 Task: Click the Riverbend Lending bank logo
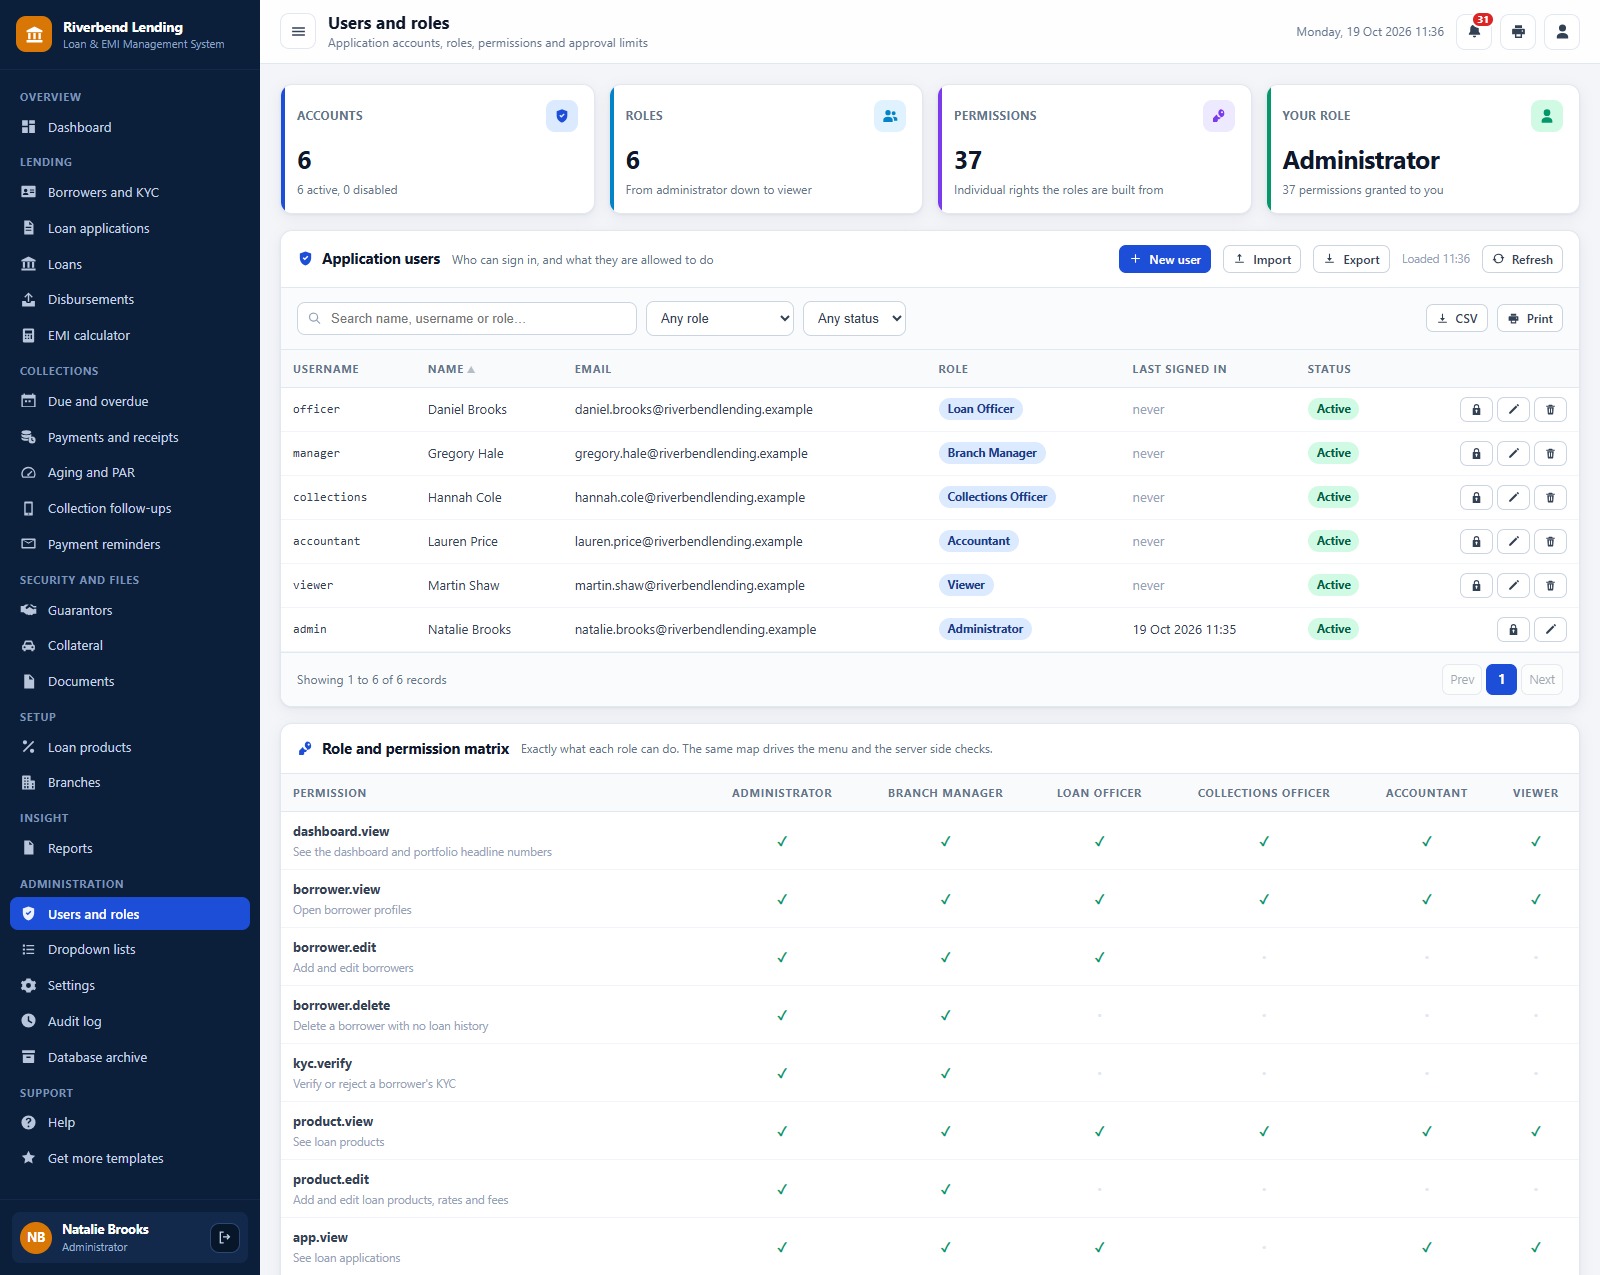[x=34, y=35]
